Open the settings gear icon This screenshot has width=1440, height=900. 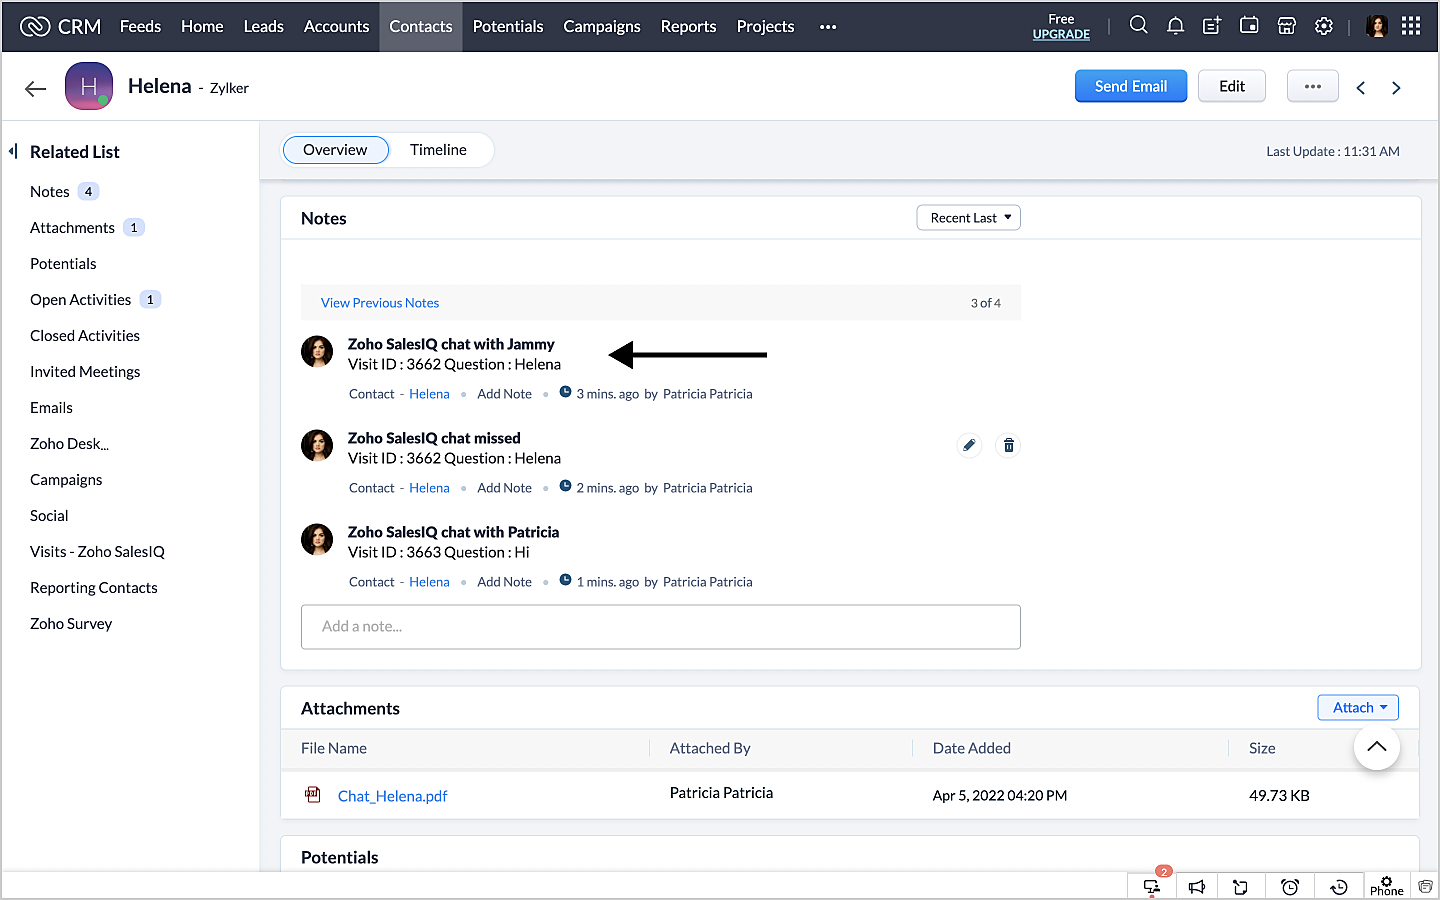[x=1324, y=26]
